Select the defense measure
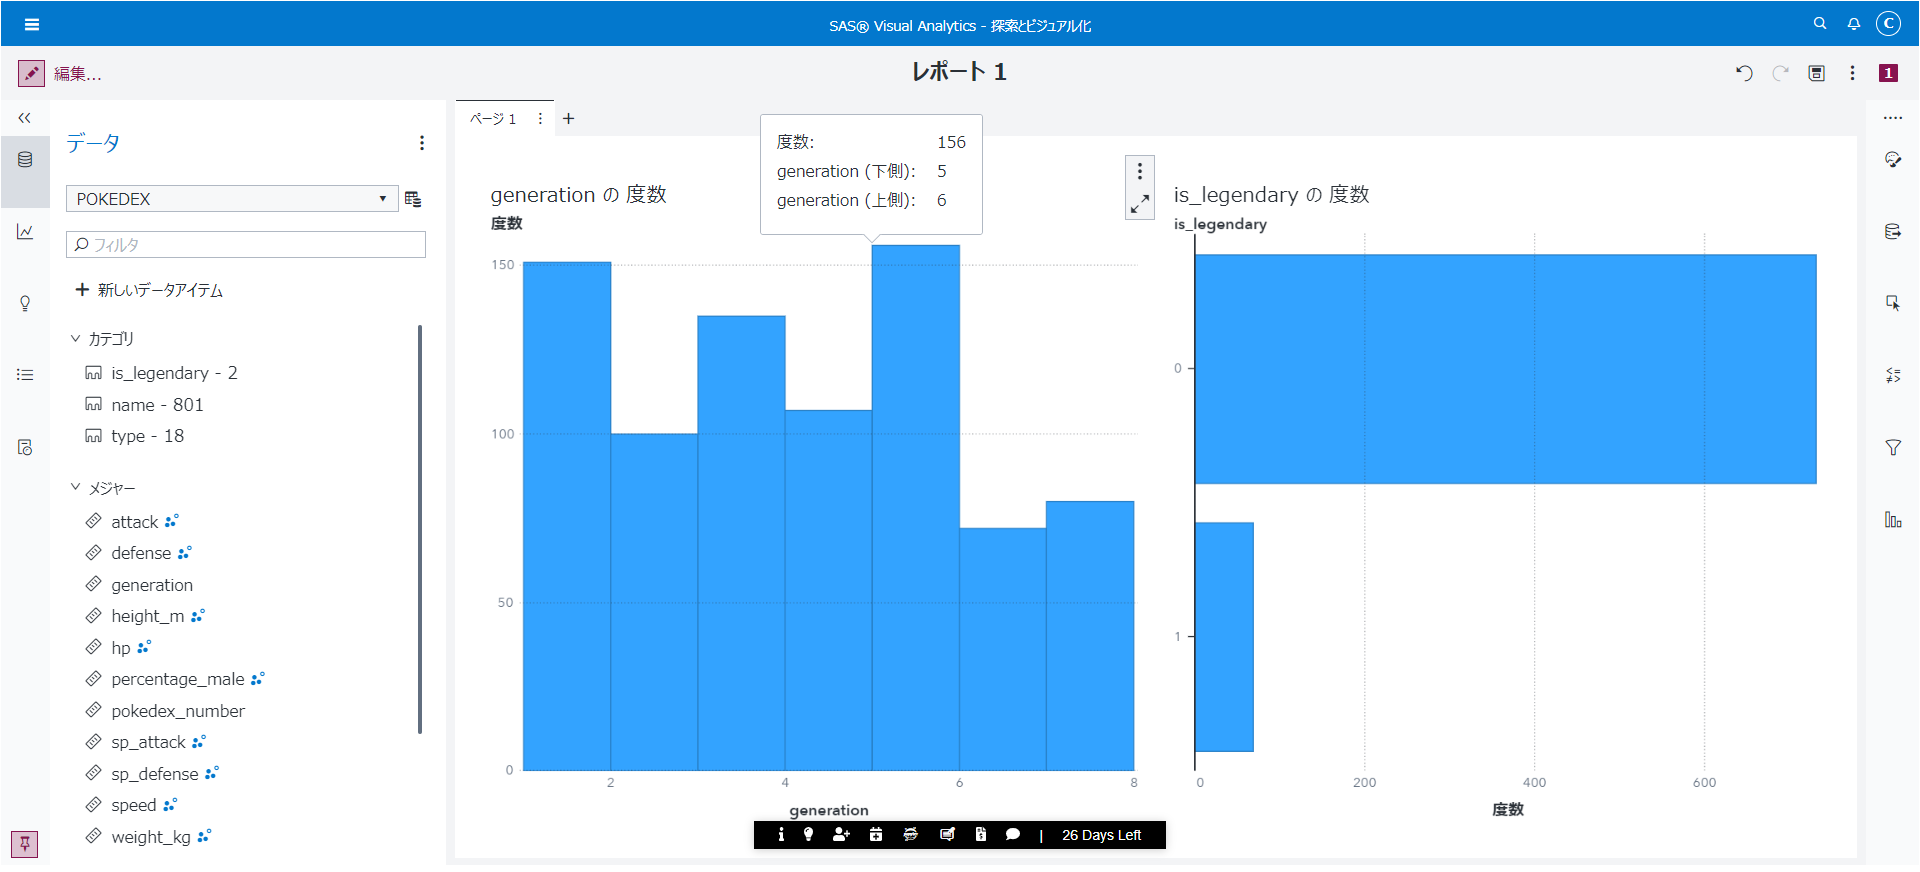The width and height of the screenshot is (1920, 872). 141,553
